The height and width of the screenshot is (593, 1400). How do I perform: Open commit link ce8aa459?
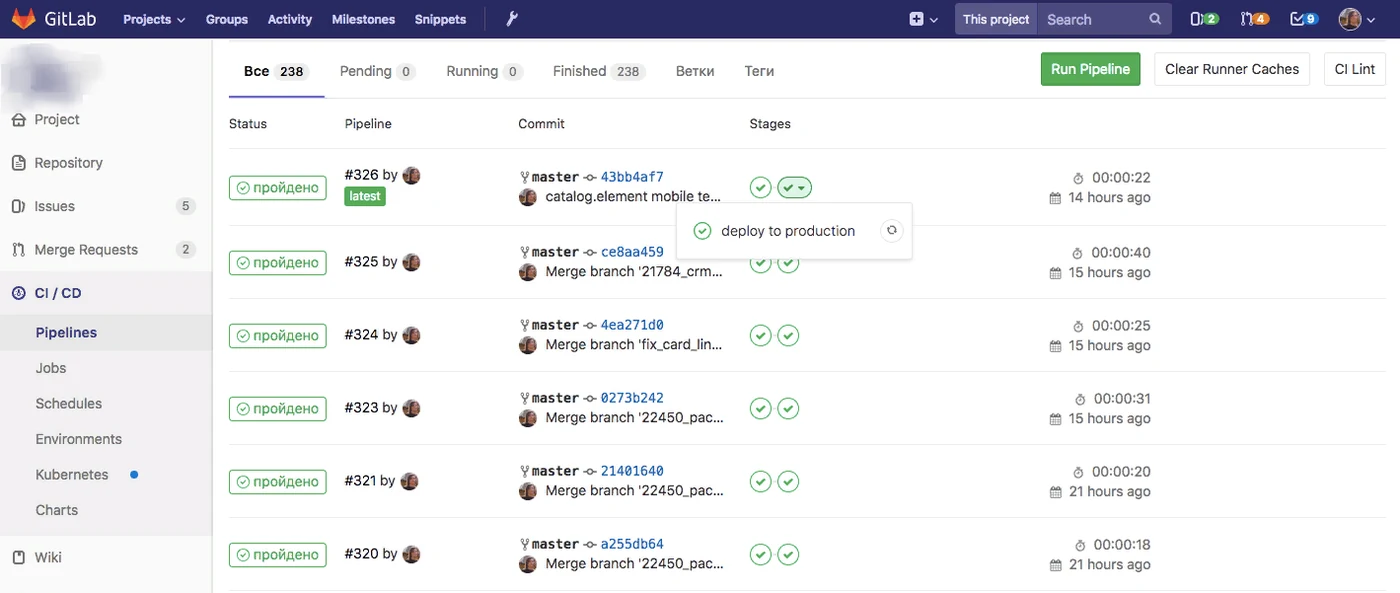tap(632, 252)
